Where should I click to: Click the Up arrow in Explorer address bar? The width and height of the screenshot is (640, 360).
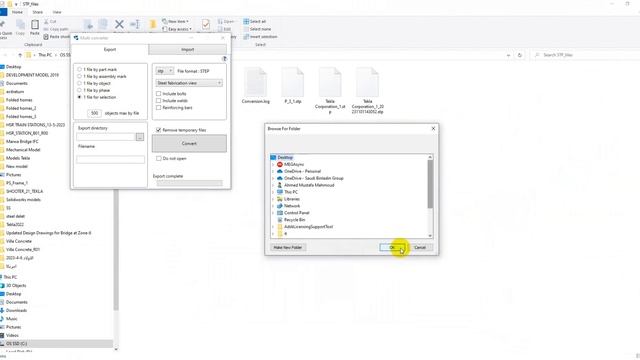pos(20,55)
